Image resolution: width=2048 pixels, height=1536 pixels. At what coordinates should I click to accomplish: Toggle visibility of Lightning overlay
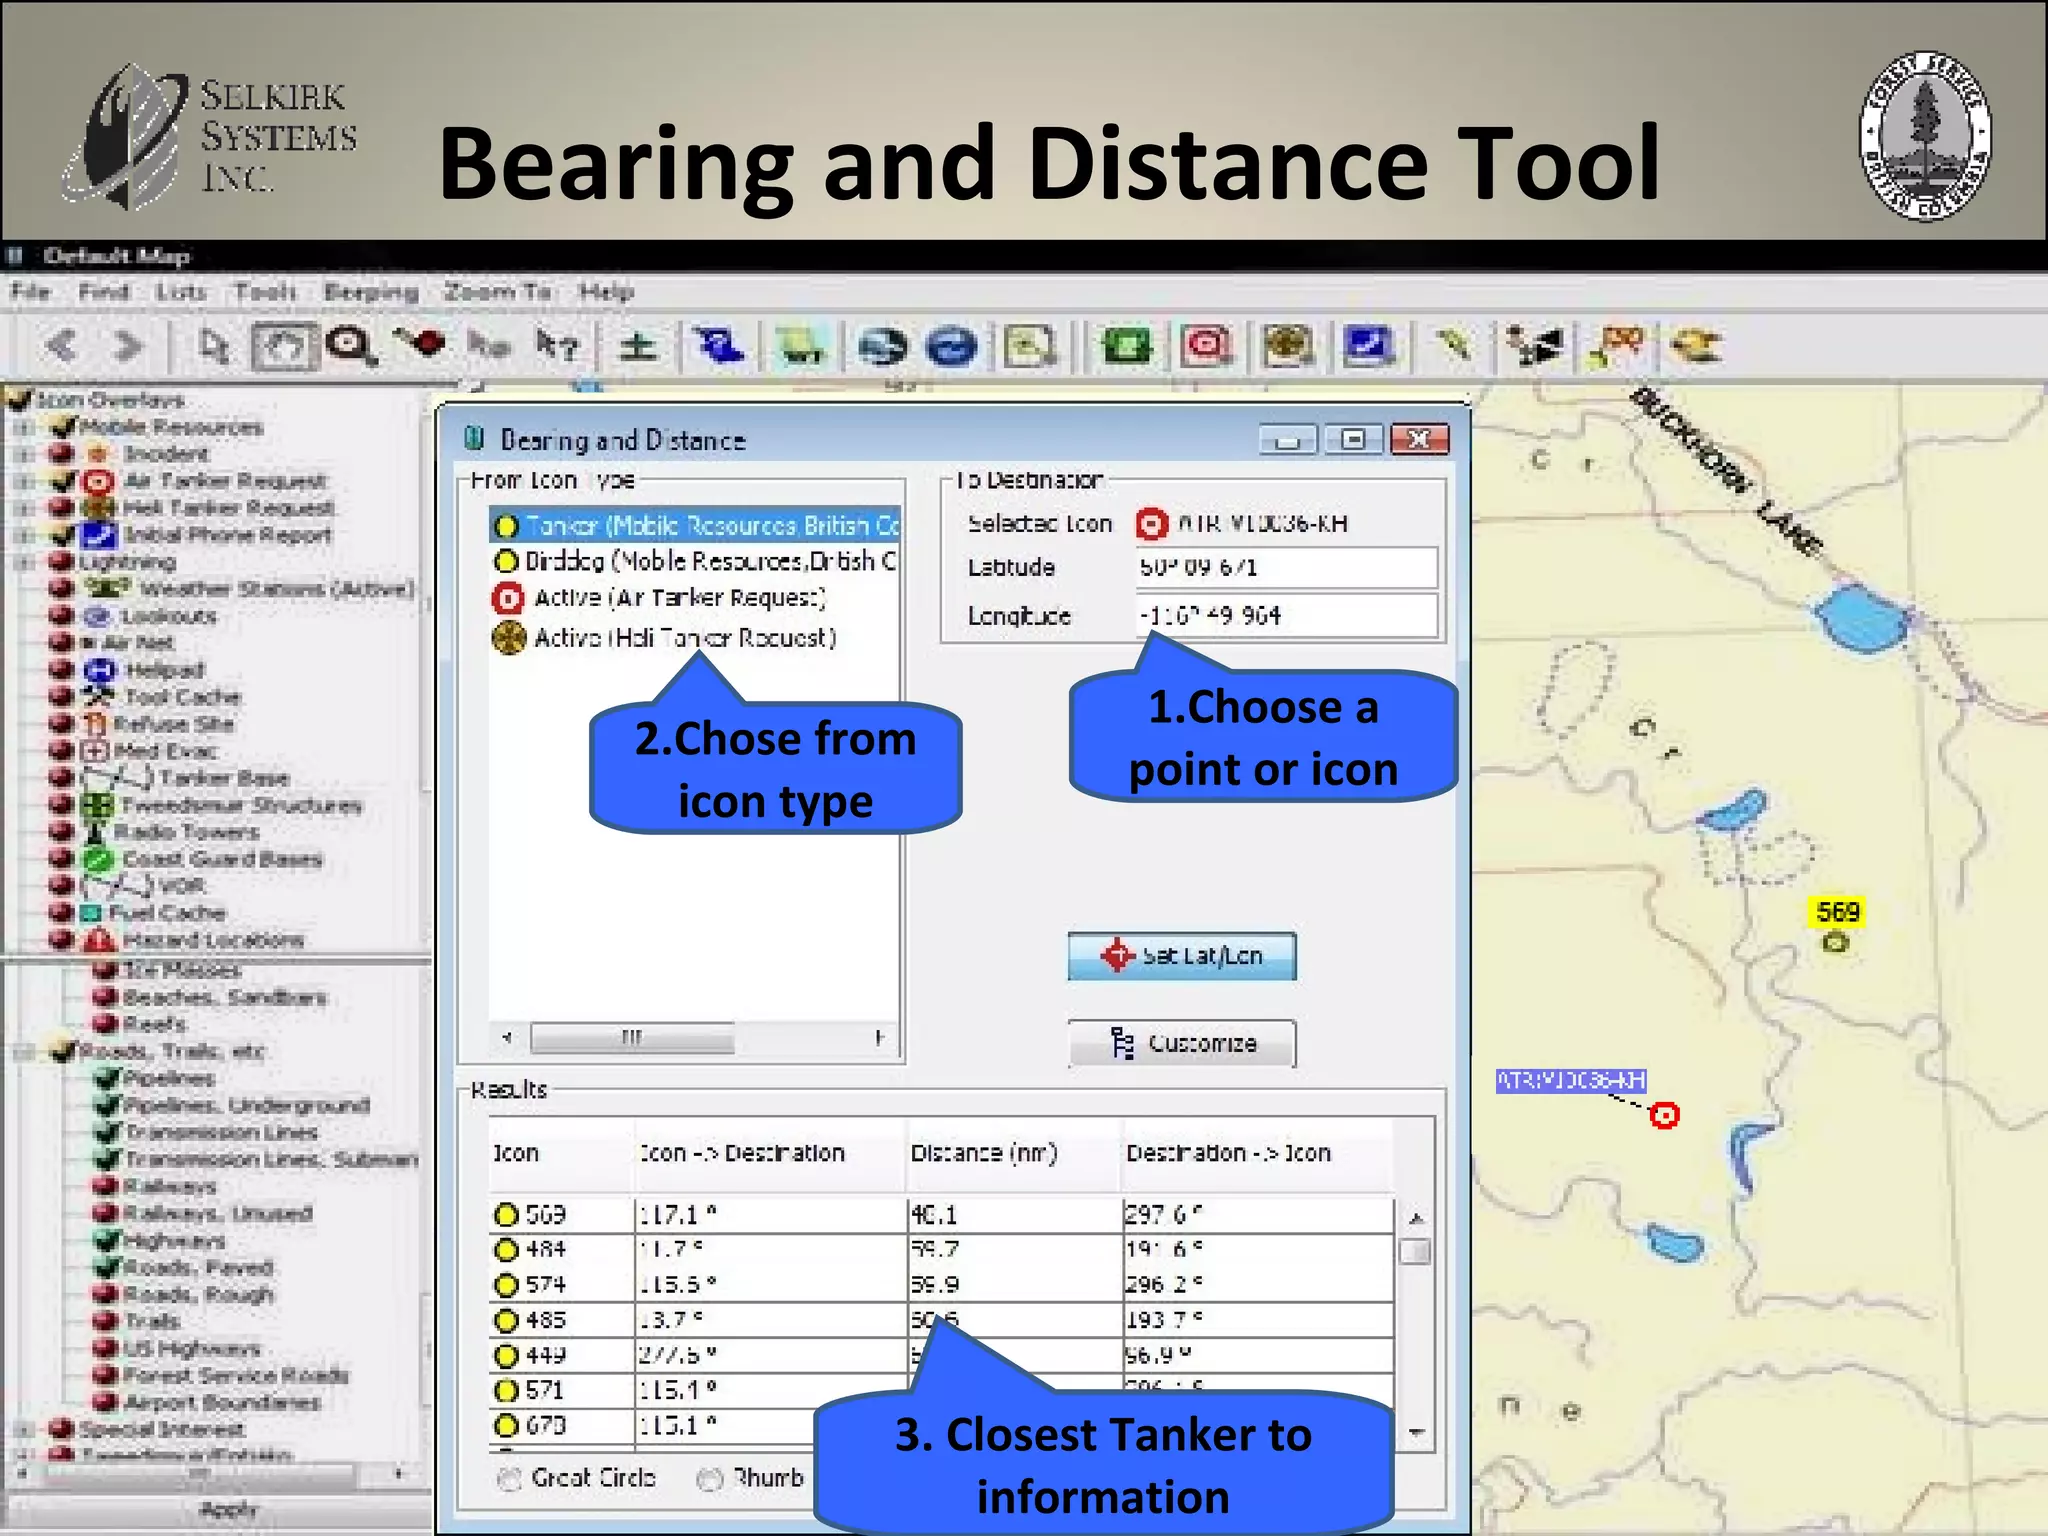pyautogui.click(x=61, y=562)
